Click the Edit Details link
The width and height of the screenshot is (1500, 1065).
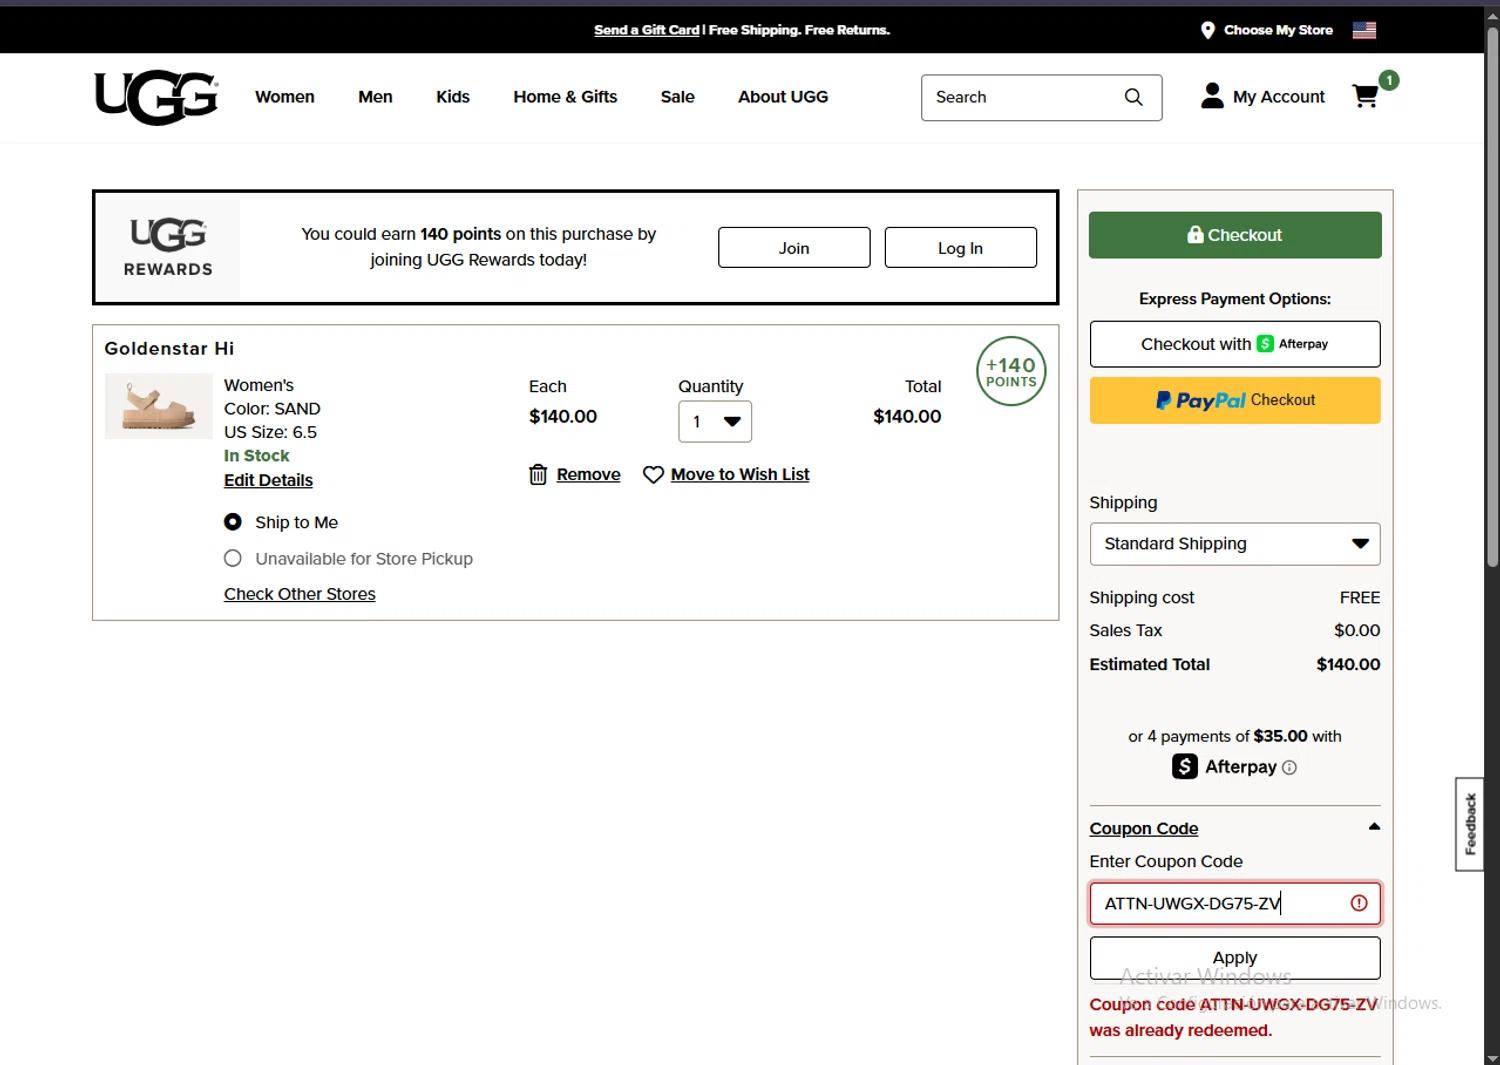pyautogui.click(x=268, y=480)
